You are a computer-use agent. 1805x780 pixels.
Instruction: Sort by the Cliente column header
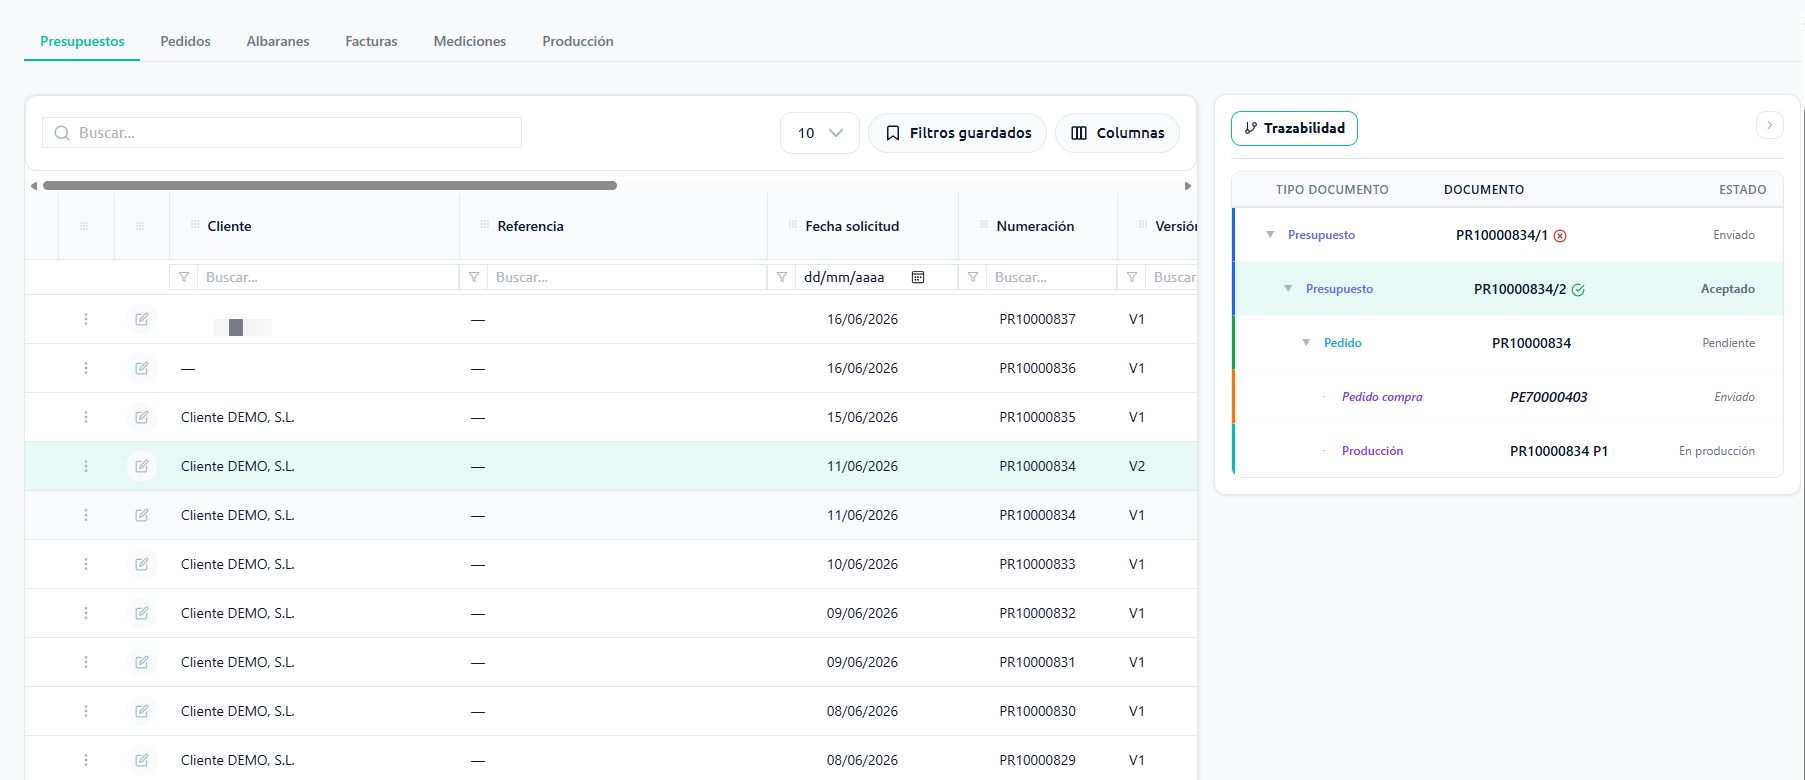(229, 226)
